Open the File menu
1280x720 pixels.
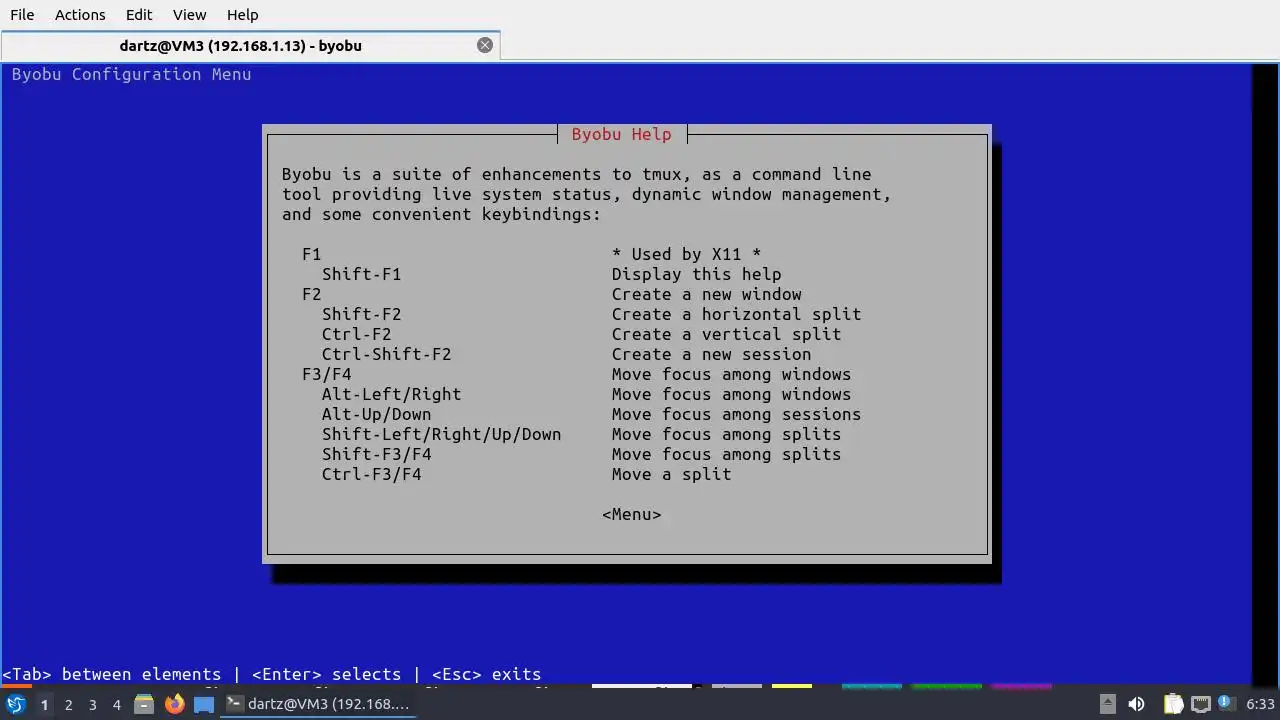coord(22,15)
